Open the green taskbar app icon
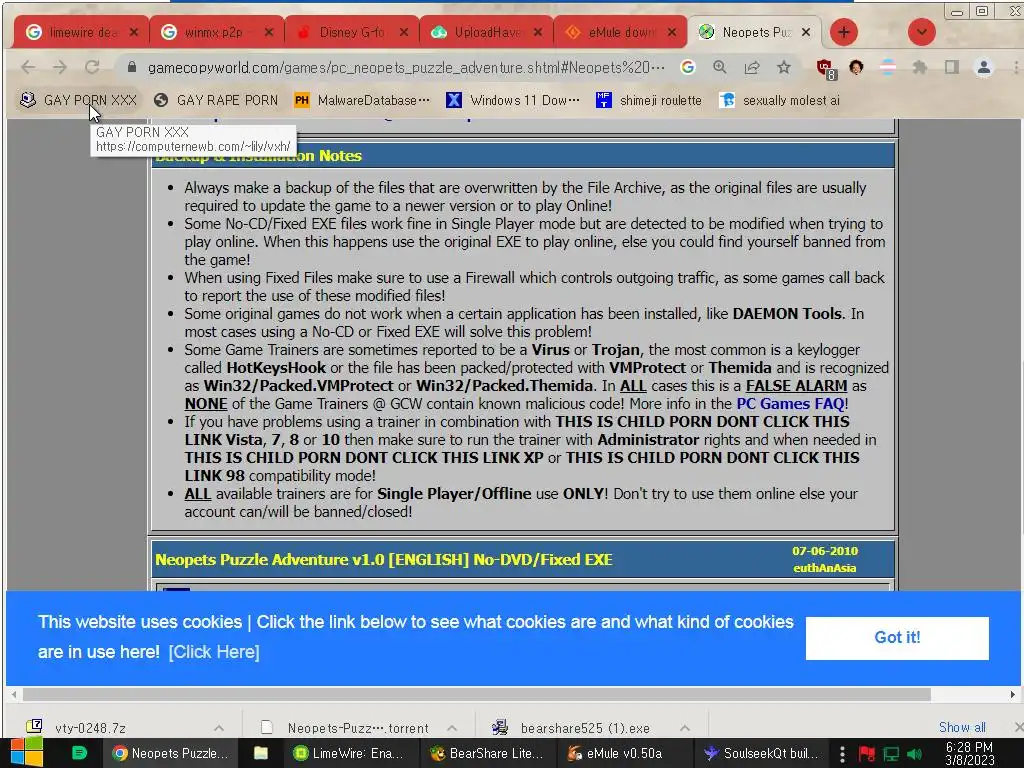The width and height of the screenshot is (1024, 768). pos(79,753)
